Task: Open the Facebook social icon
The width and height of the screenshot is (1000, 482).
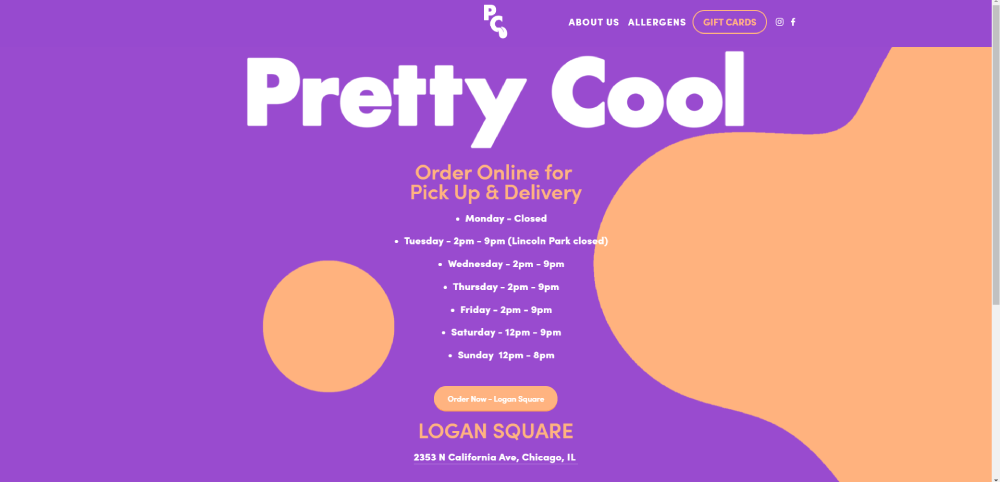Action: 794,22
